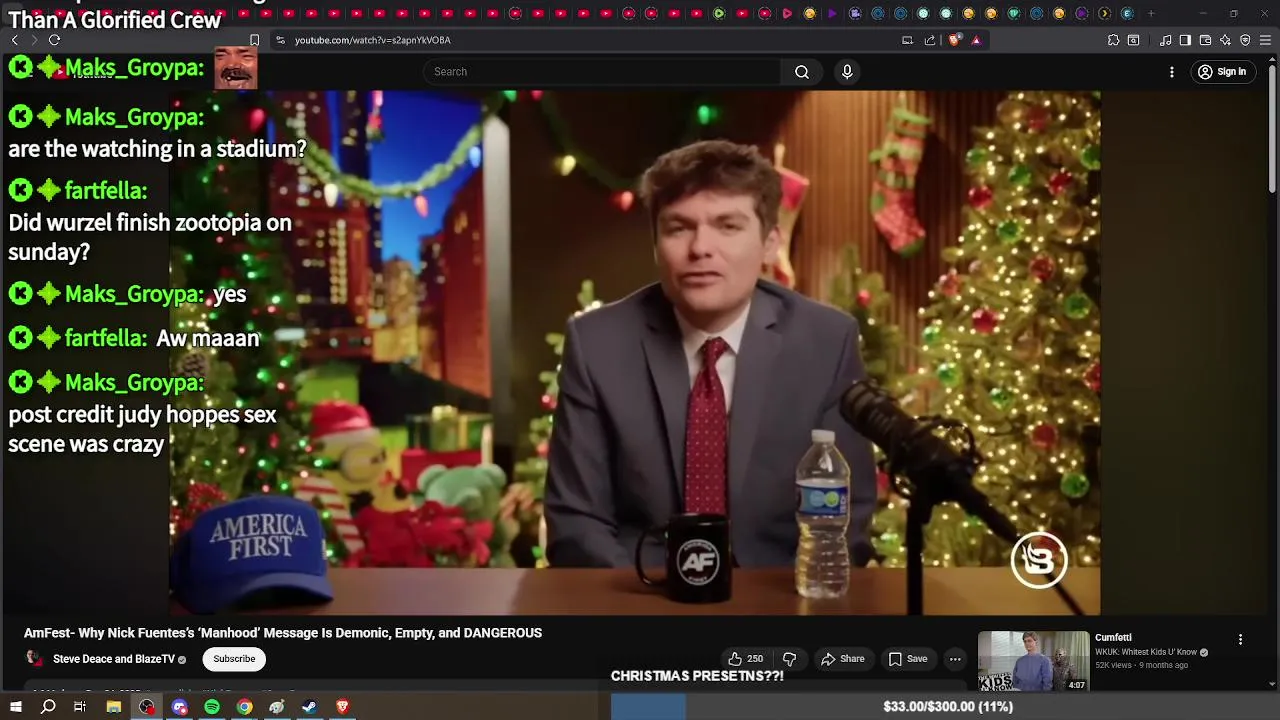Reload the YouTube page
The image size is (1280, 720).
click(x=54, y=40)
